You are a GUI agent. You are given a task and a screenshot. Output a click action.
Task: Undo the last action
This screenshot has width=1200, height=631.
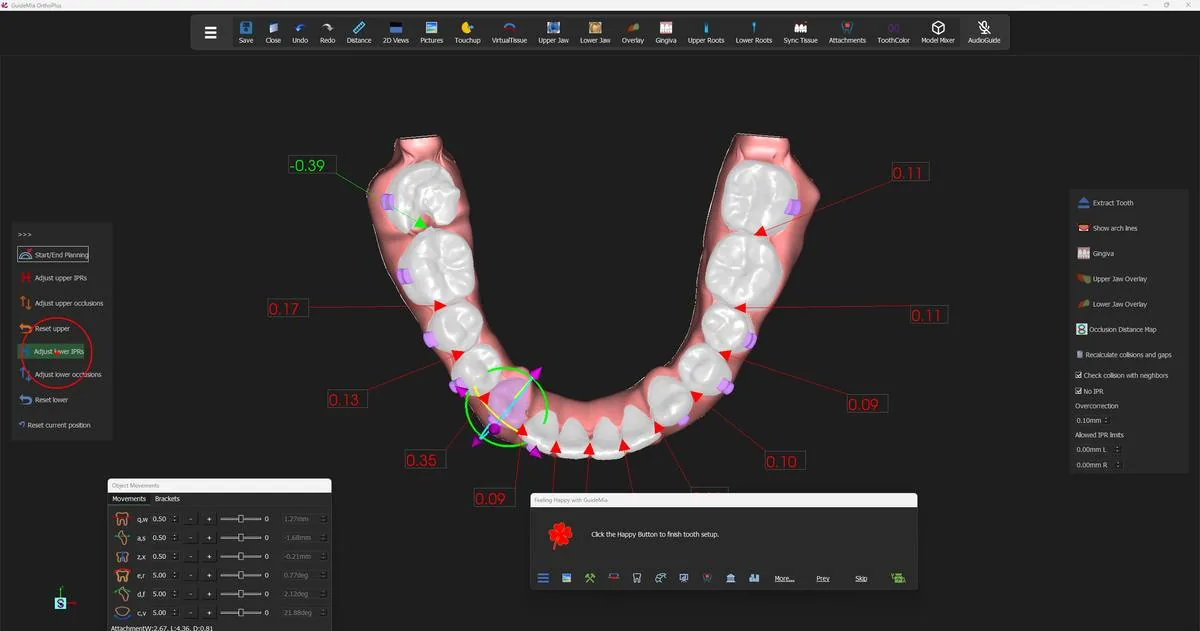click(x=300, y=32)
